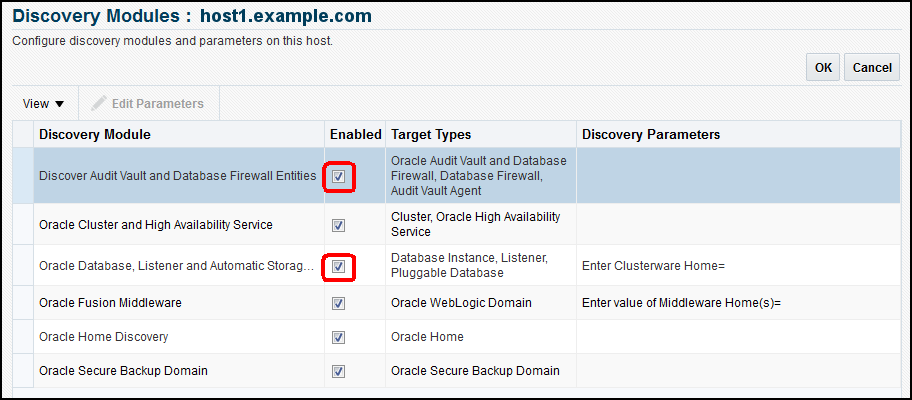912x400 pixels.
Task: Select the Oracle Fusion Middleware row
Action: click(x=110, y=302)
